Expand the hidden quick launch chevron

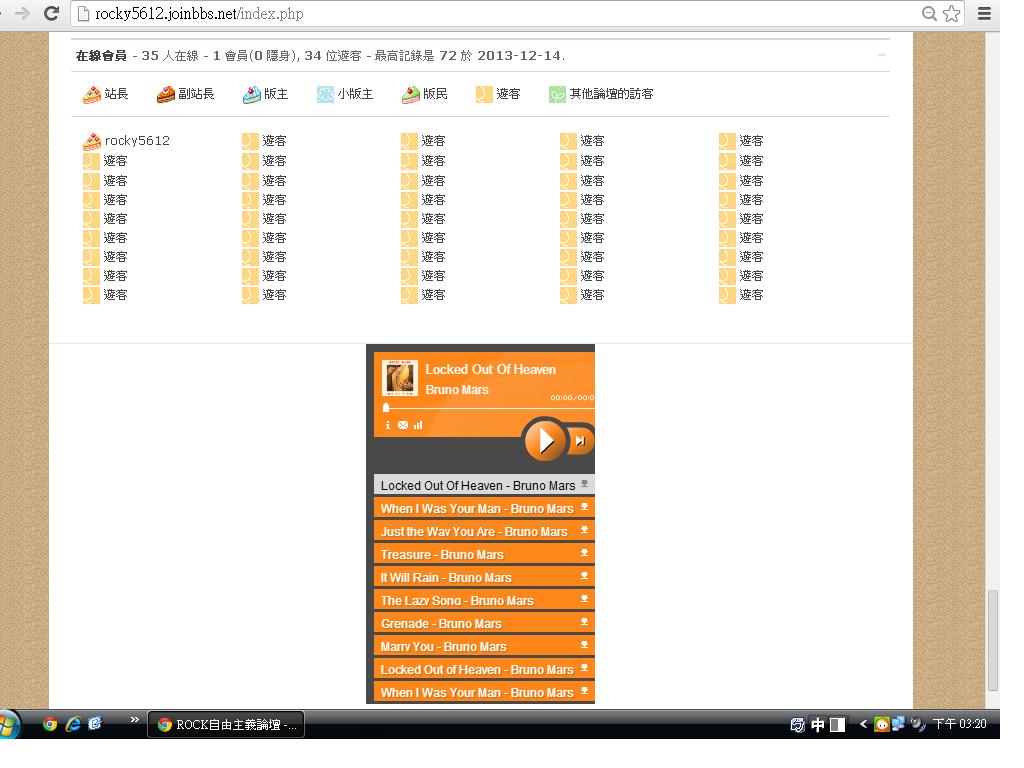(135, 721)
